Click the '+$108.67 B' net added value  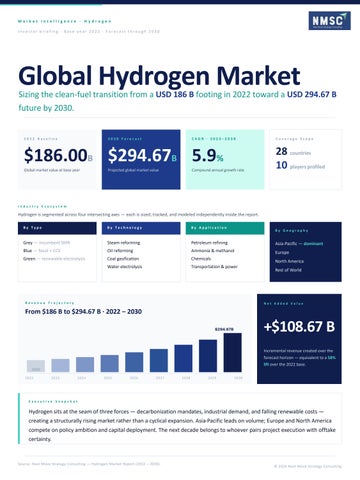click(299, 327)
